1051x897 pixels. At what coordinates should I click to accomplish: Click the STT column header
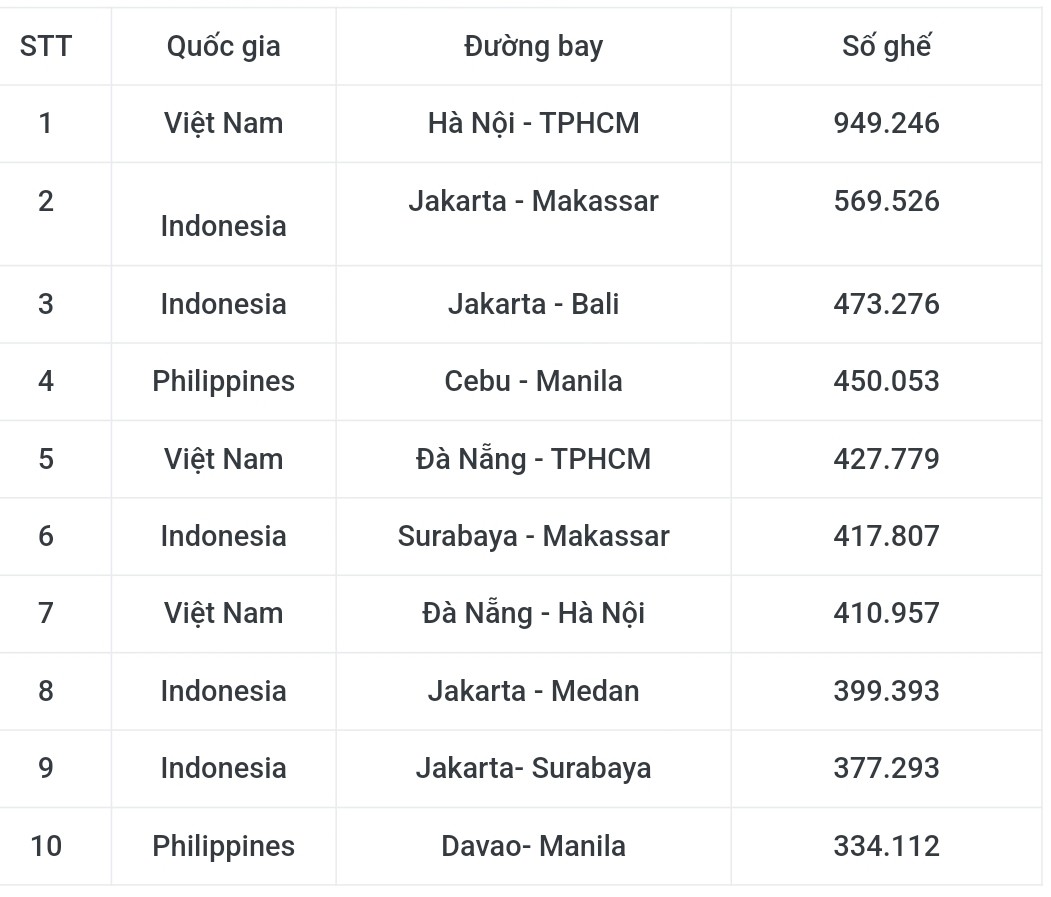(46, 46)
